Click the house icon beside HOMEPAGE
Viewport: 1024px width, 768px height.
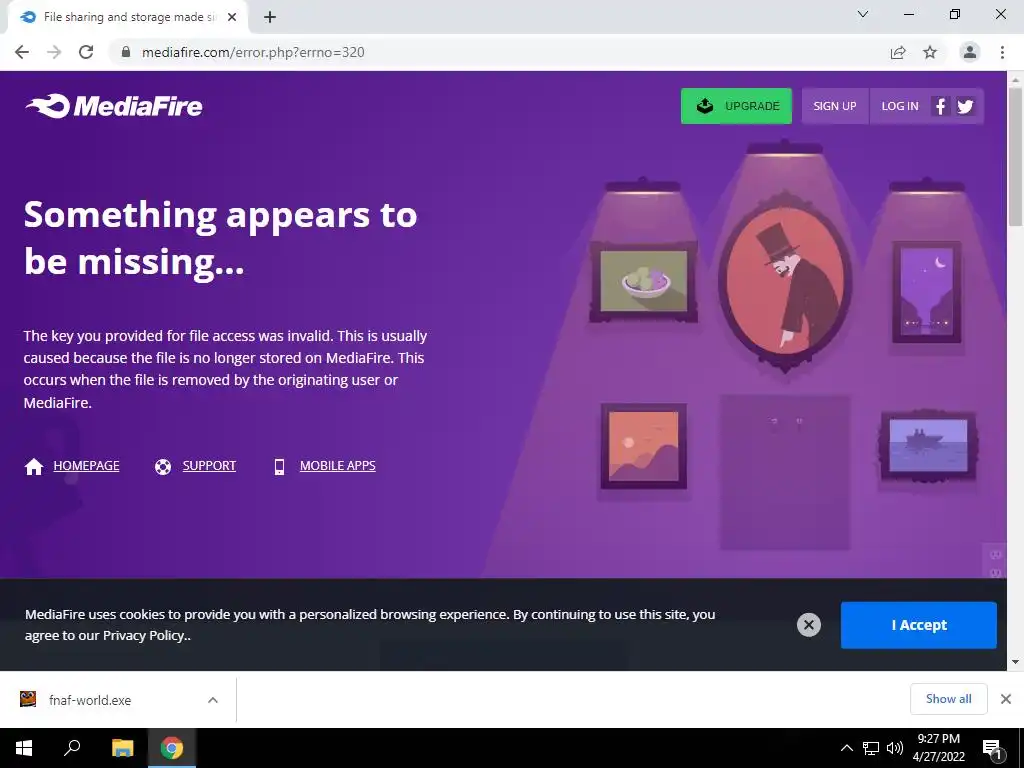34,466
